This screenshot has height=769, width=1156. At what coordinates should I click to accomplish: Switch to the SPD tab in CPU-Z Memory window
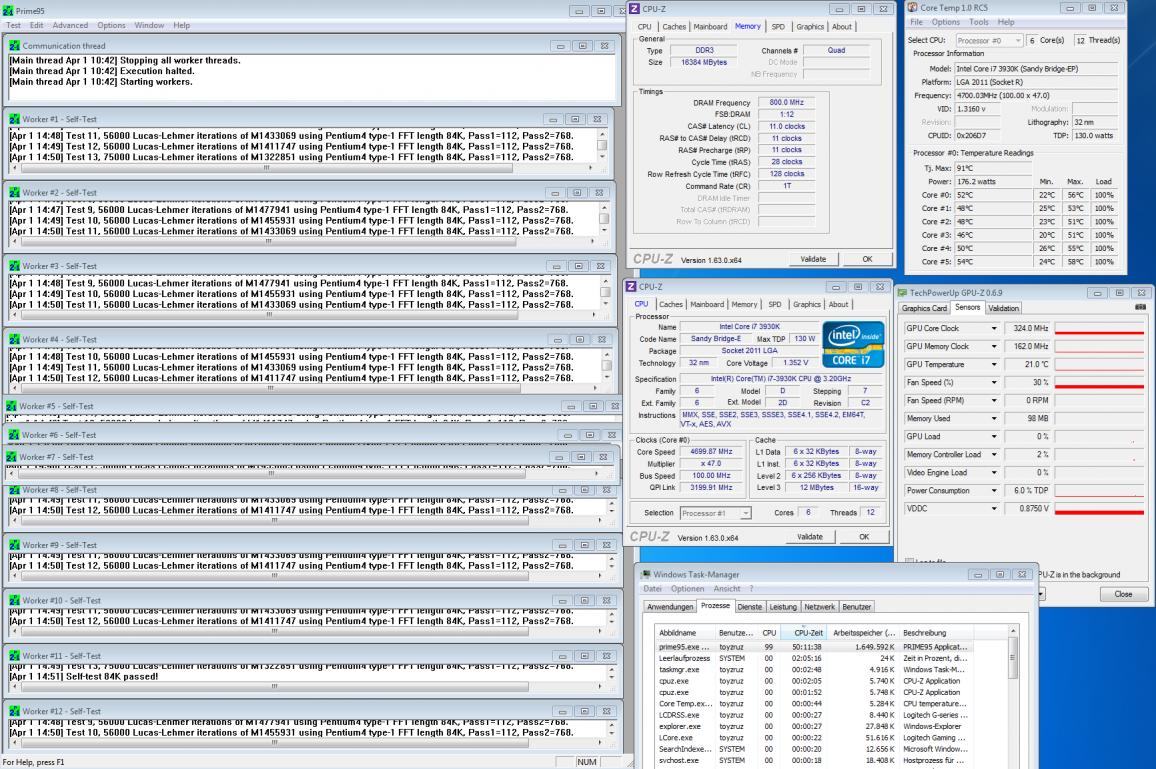coord(778,27)
